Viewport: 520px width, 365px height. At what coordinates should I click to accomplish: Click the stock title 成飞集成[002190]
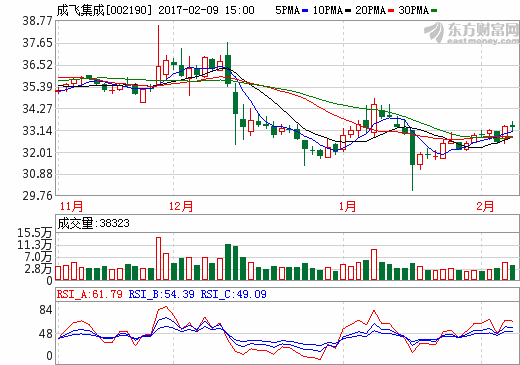pyautogui.click(x=104, y=10)
